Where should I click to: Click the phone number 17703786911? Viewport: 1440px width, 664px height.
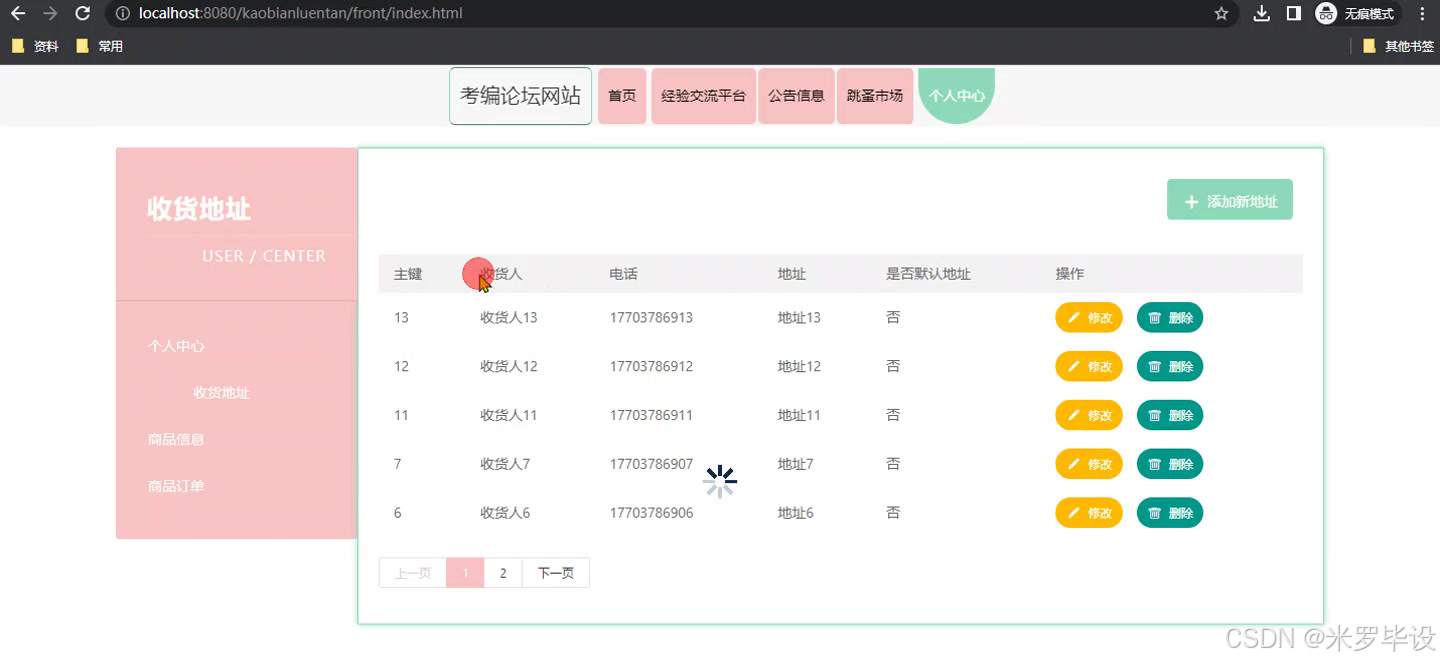pyautogui.click(x=651, y=415)
